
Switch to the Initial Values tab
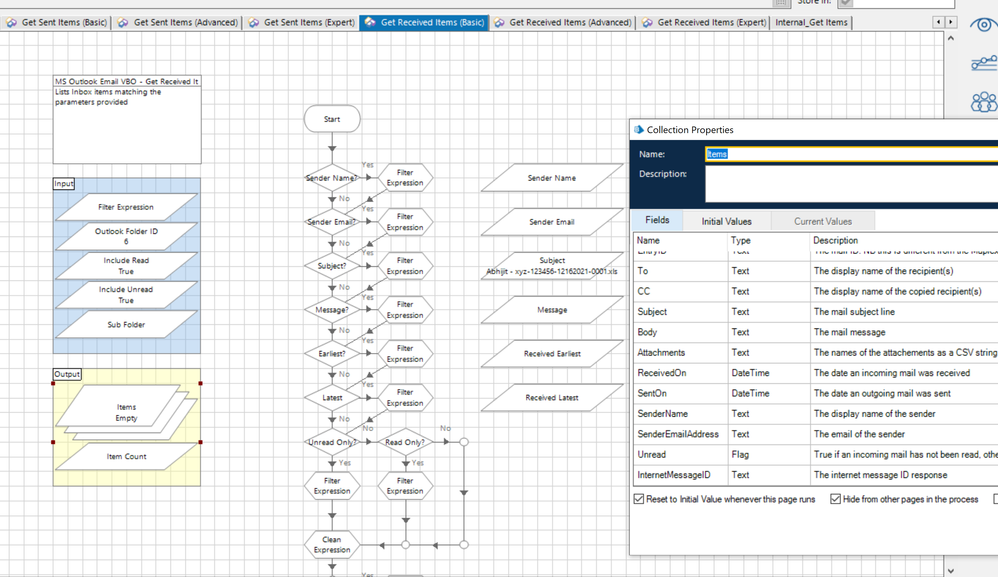coord(726,221)
